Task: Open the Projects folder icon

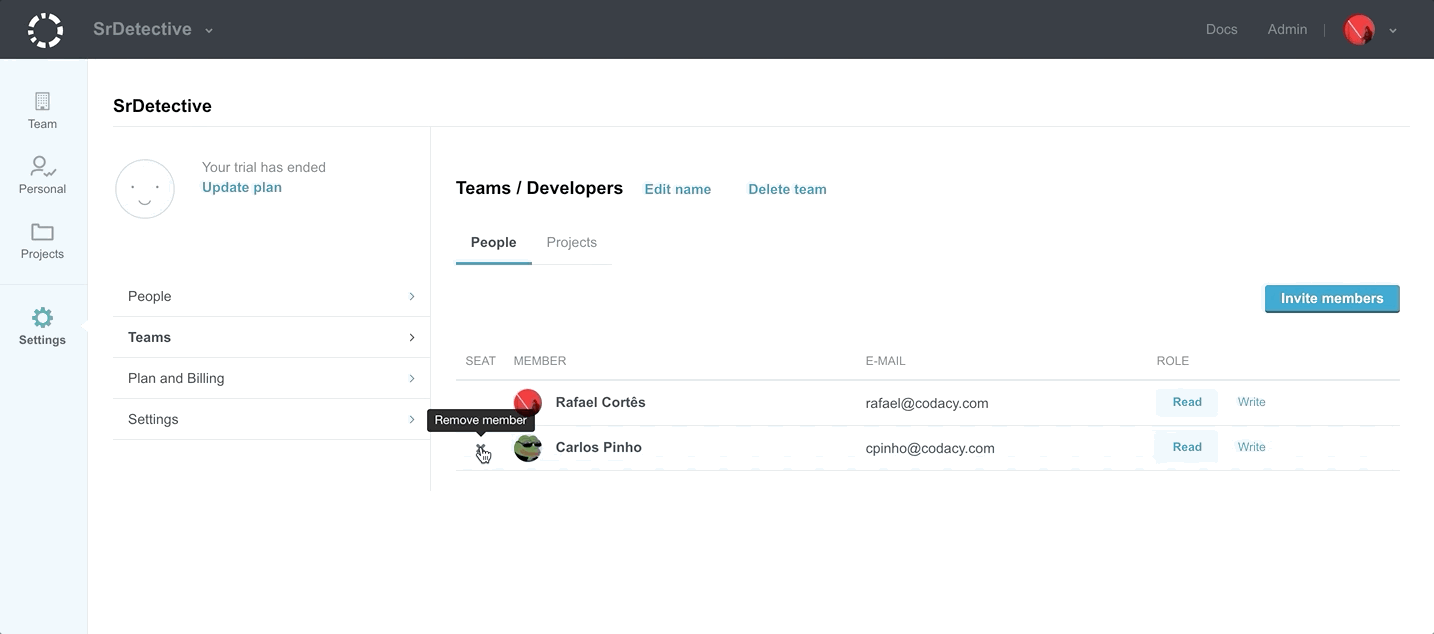Action: click(42, 232)
